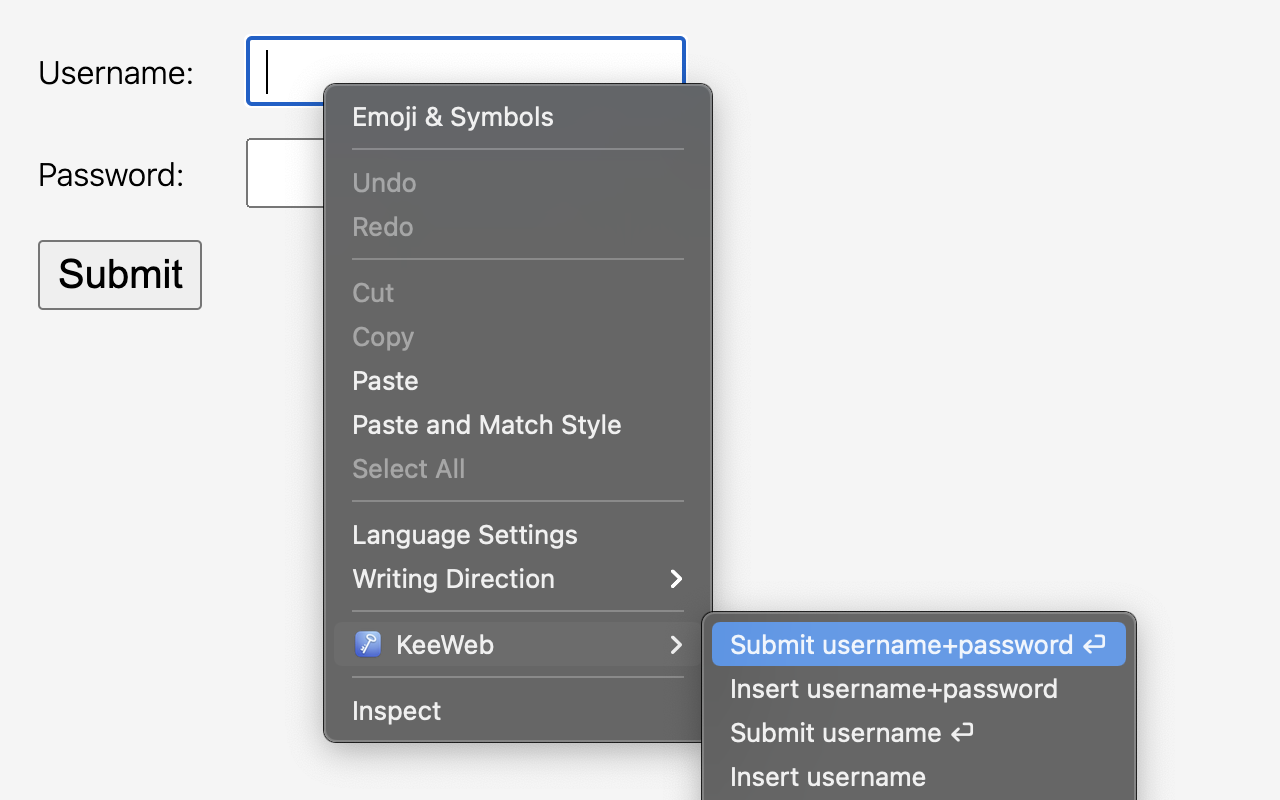Expand the KeeWeb submenu chevron
The width and height of the screenshot is (1280, 800).
click(x=675, y=645)
